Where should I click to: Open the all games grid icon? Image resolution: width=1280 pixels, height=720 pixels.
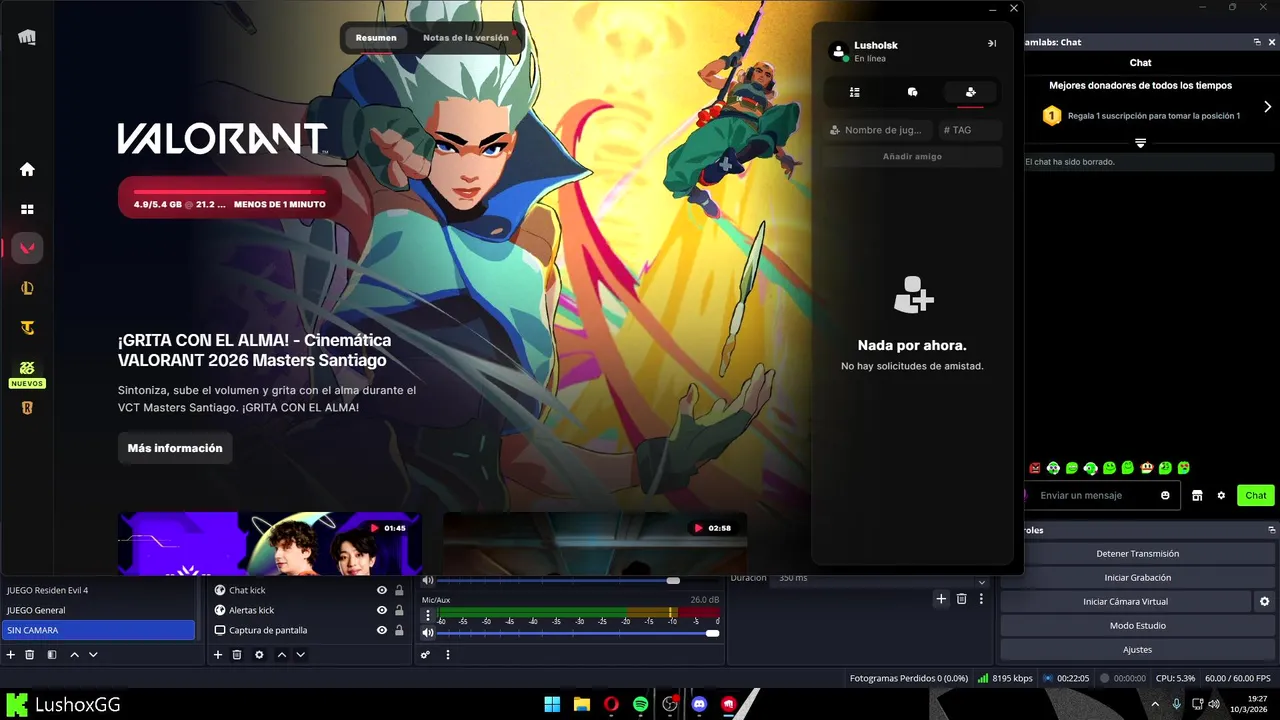click(x=27, y=209)
